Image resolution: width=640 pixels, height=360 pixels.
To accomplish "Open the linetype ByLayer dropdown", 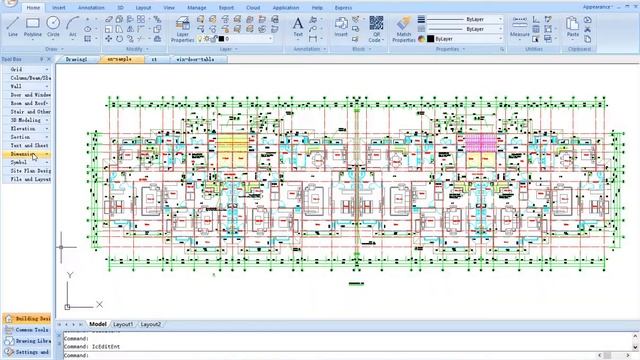I will pos(500,29).
